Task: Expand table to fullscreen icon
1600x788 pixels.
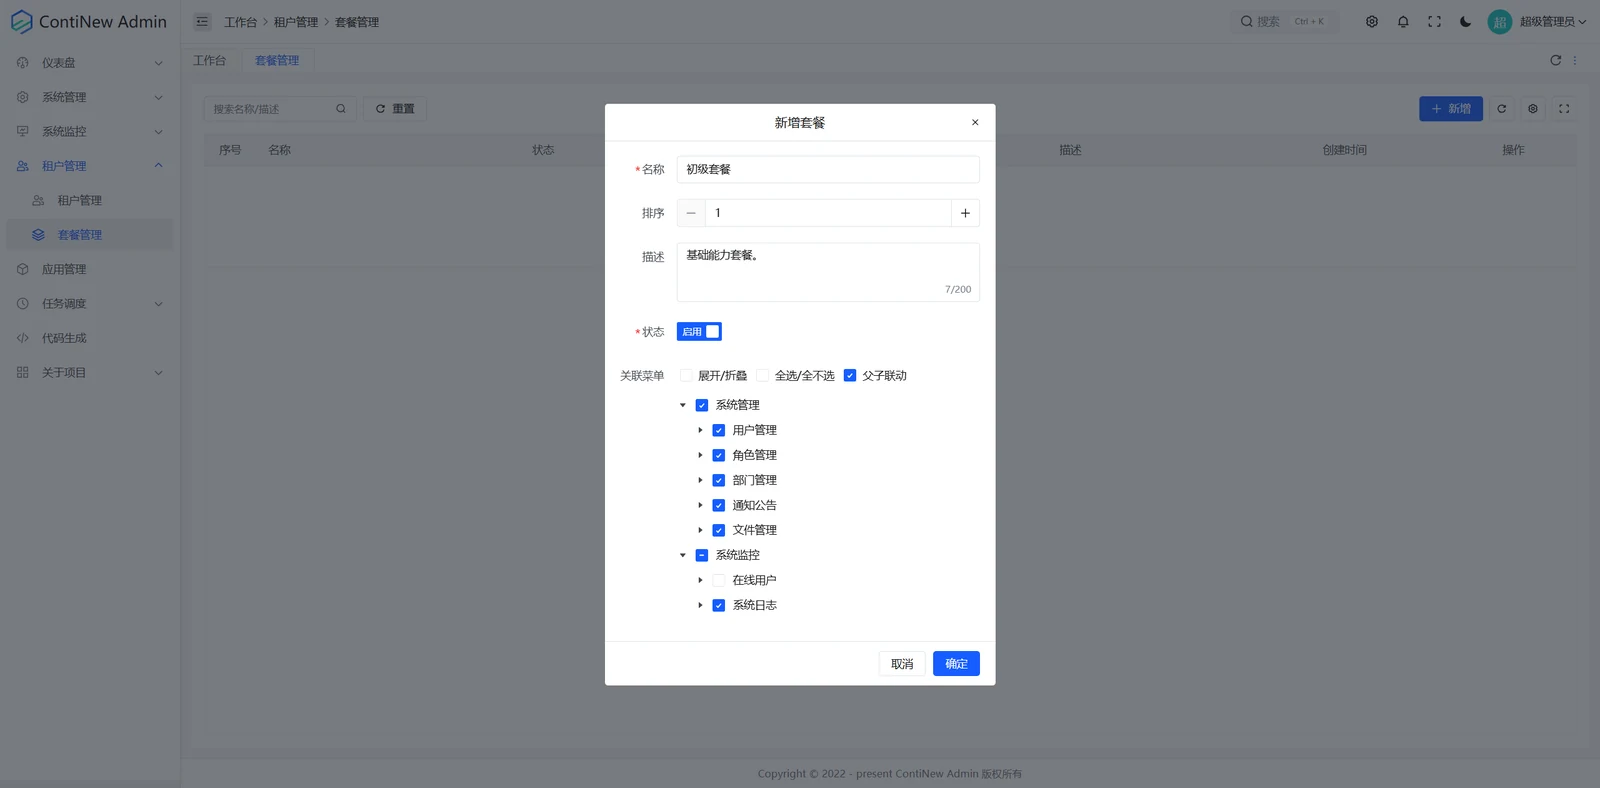Action: (1564, 108)
